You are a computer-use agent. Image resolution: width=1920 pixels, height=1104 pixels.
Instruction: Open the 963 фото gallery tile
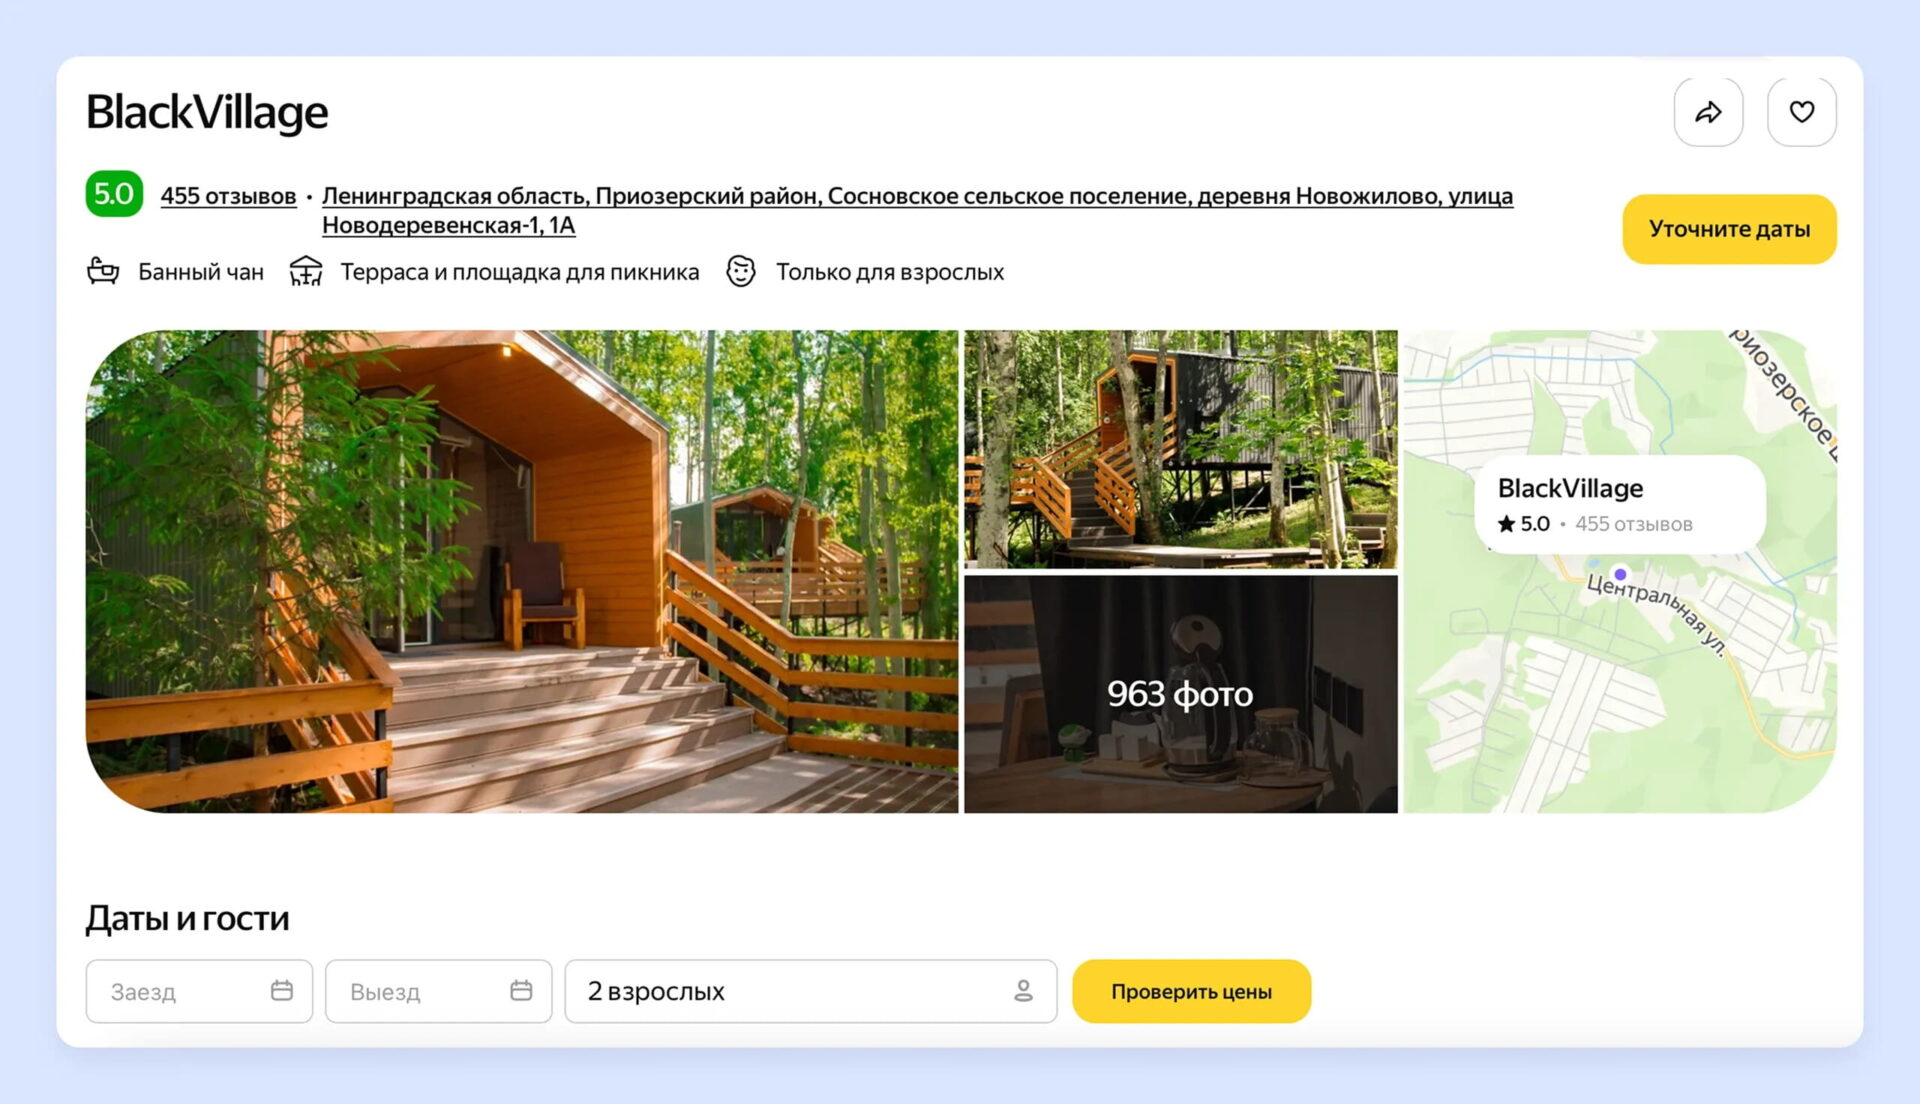[x=1180, y=693]
